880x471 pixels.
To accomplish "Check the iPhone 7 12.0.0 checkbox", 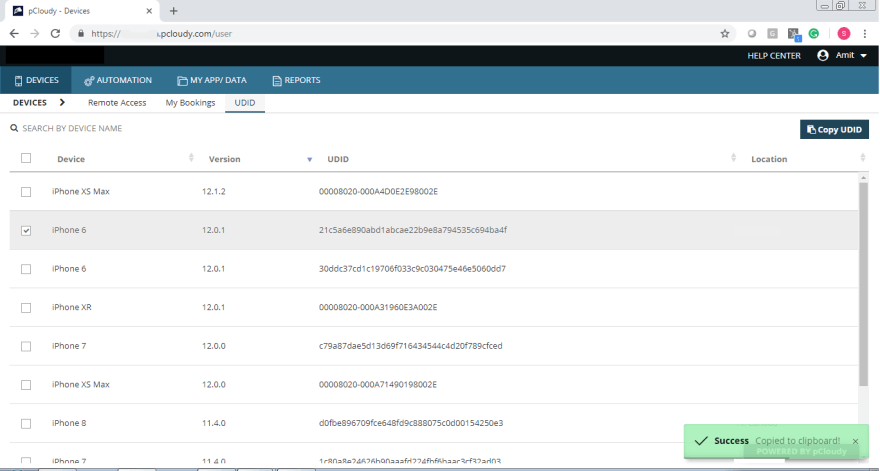I will pyautogui.click(x=26, y=346).
